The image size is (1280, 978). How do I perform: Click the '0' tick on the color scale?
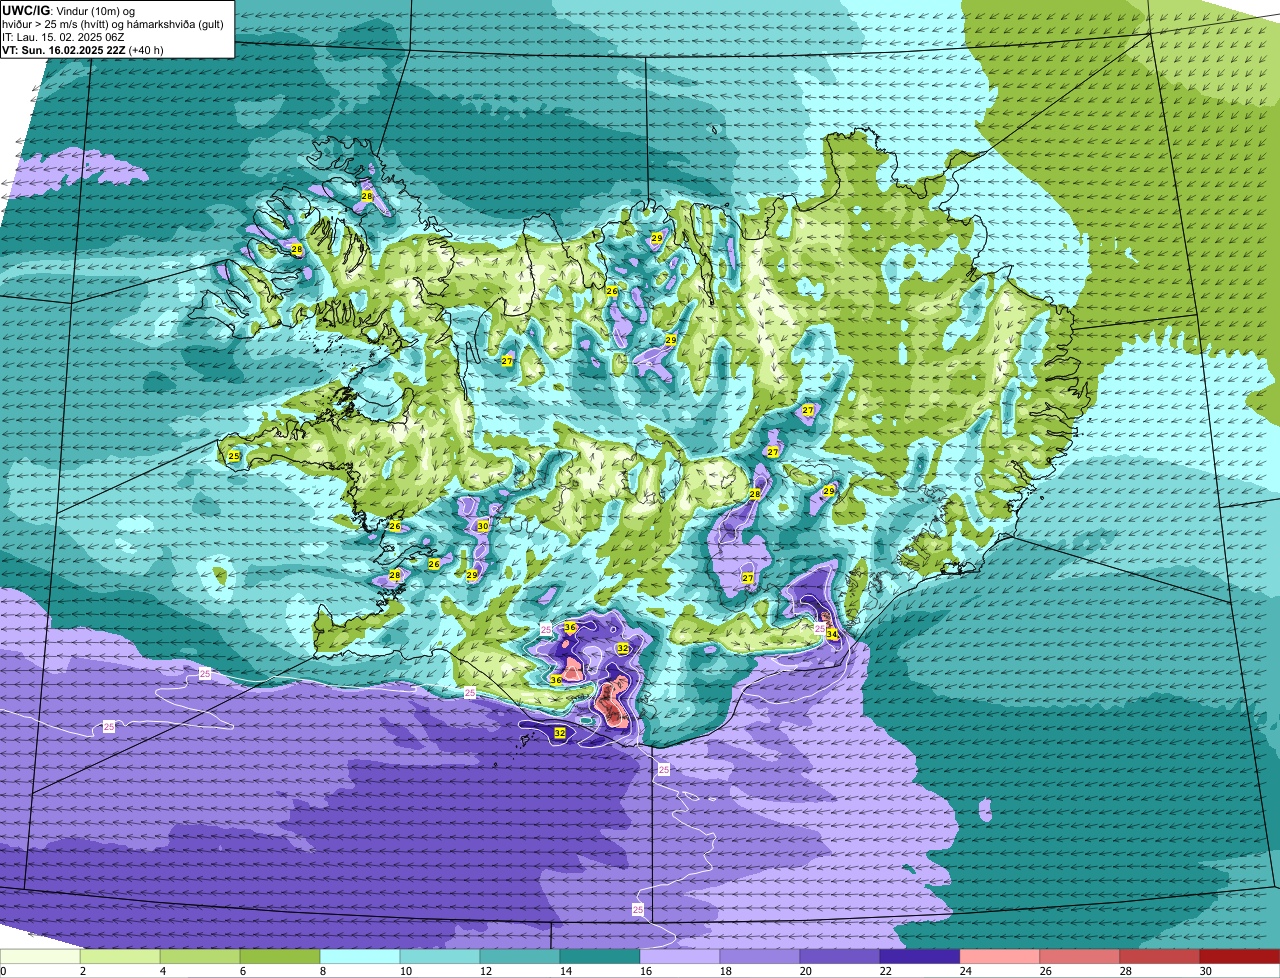(3, 971)
